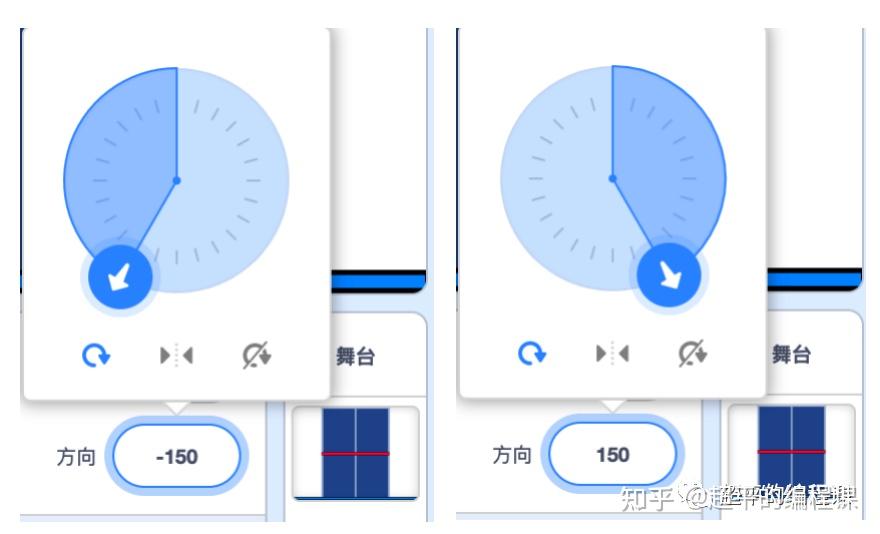Click direction dial handle pointing down-right

click(669, 276)
